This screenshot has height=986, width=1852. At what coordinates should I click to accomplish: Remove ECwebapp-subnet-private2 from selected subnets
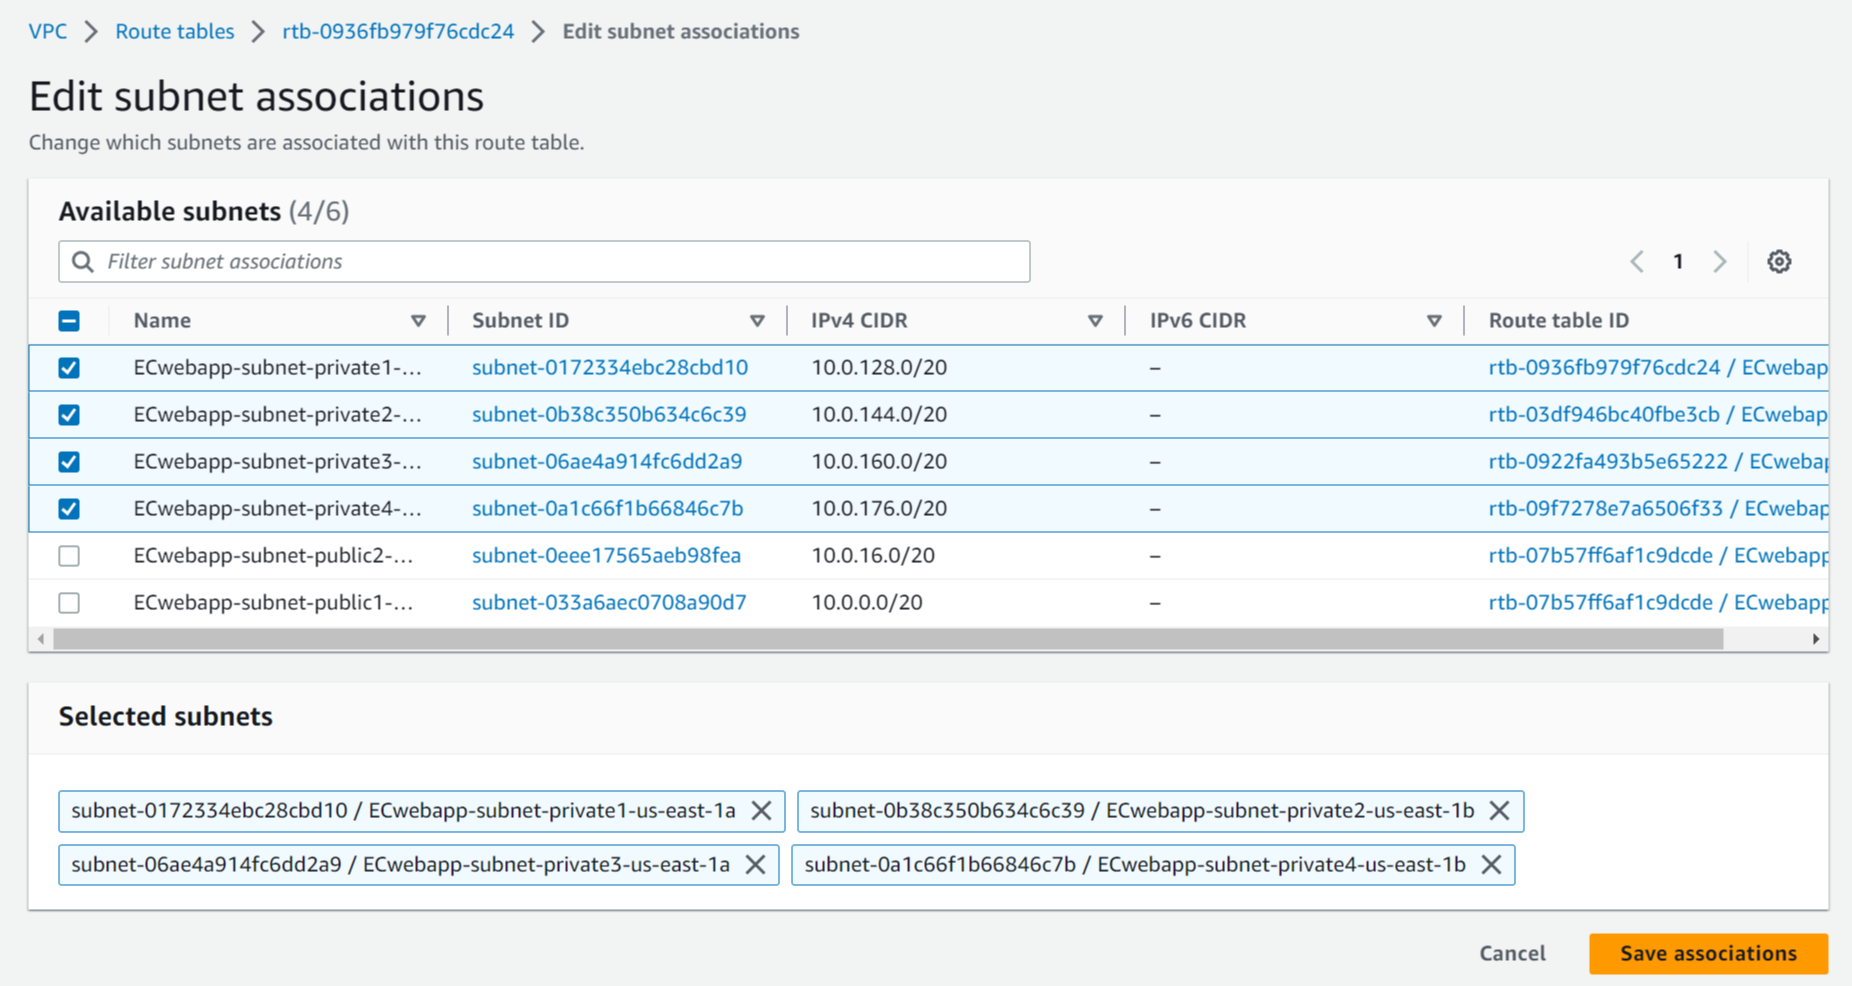click(x=1499, y=811)
